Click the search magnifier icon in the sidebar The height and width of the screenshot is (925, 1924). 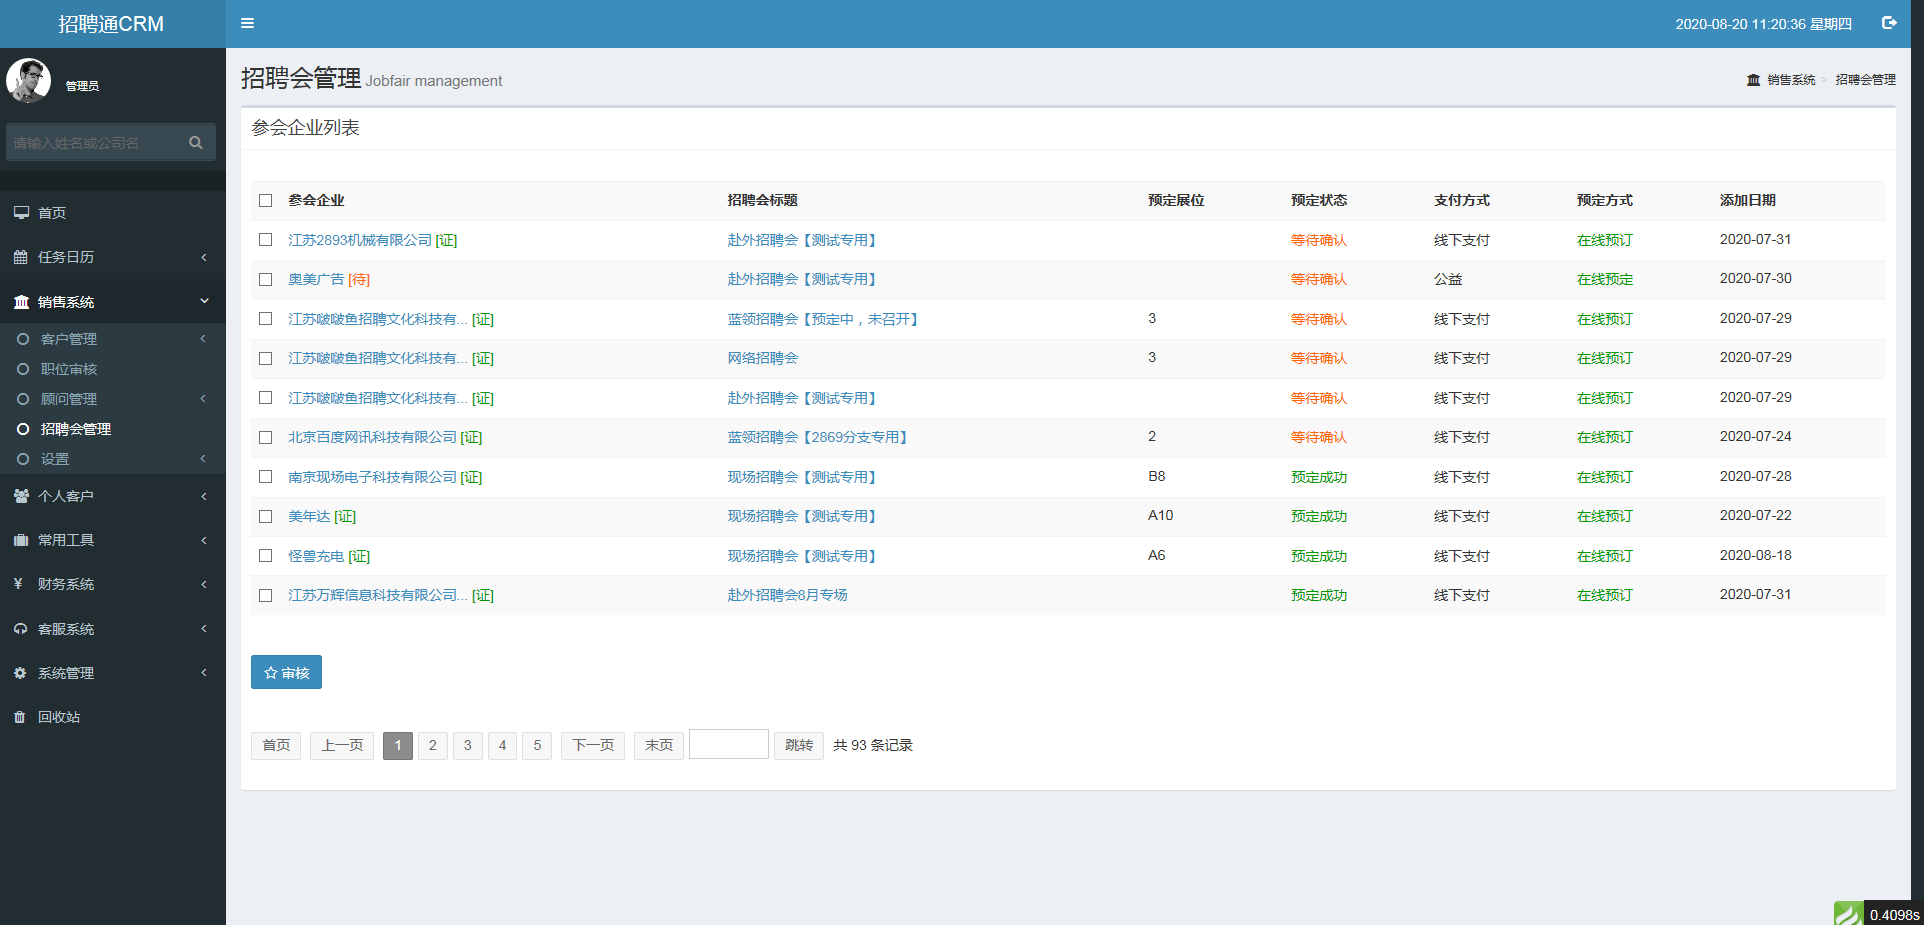tap(196, 143)
